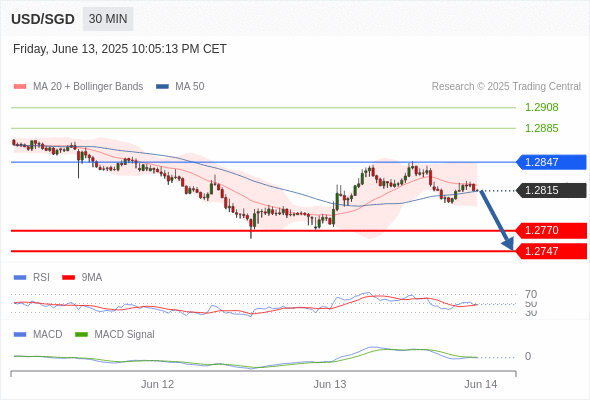
Task: Select the 1.2847 blue pivot price tag
Action: (x=551, y=162)
